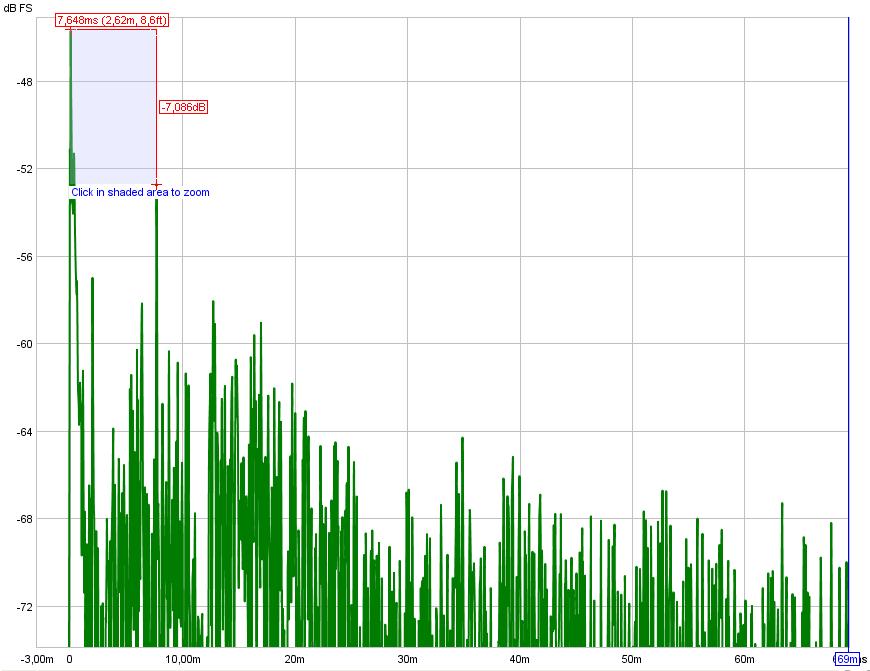This screenshot has height=671, width=870.
Task: Click the -52 tick on the vertical axis
Action: click(25, 169)
